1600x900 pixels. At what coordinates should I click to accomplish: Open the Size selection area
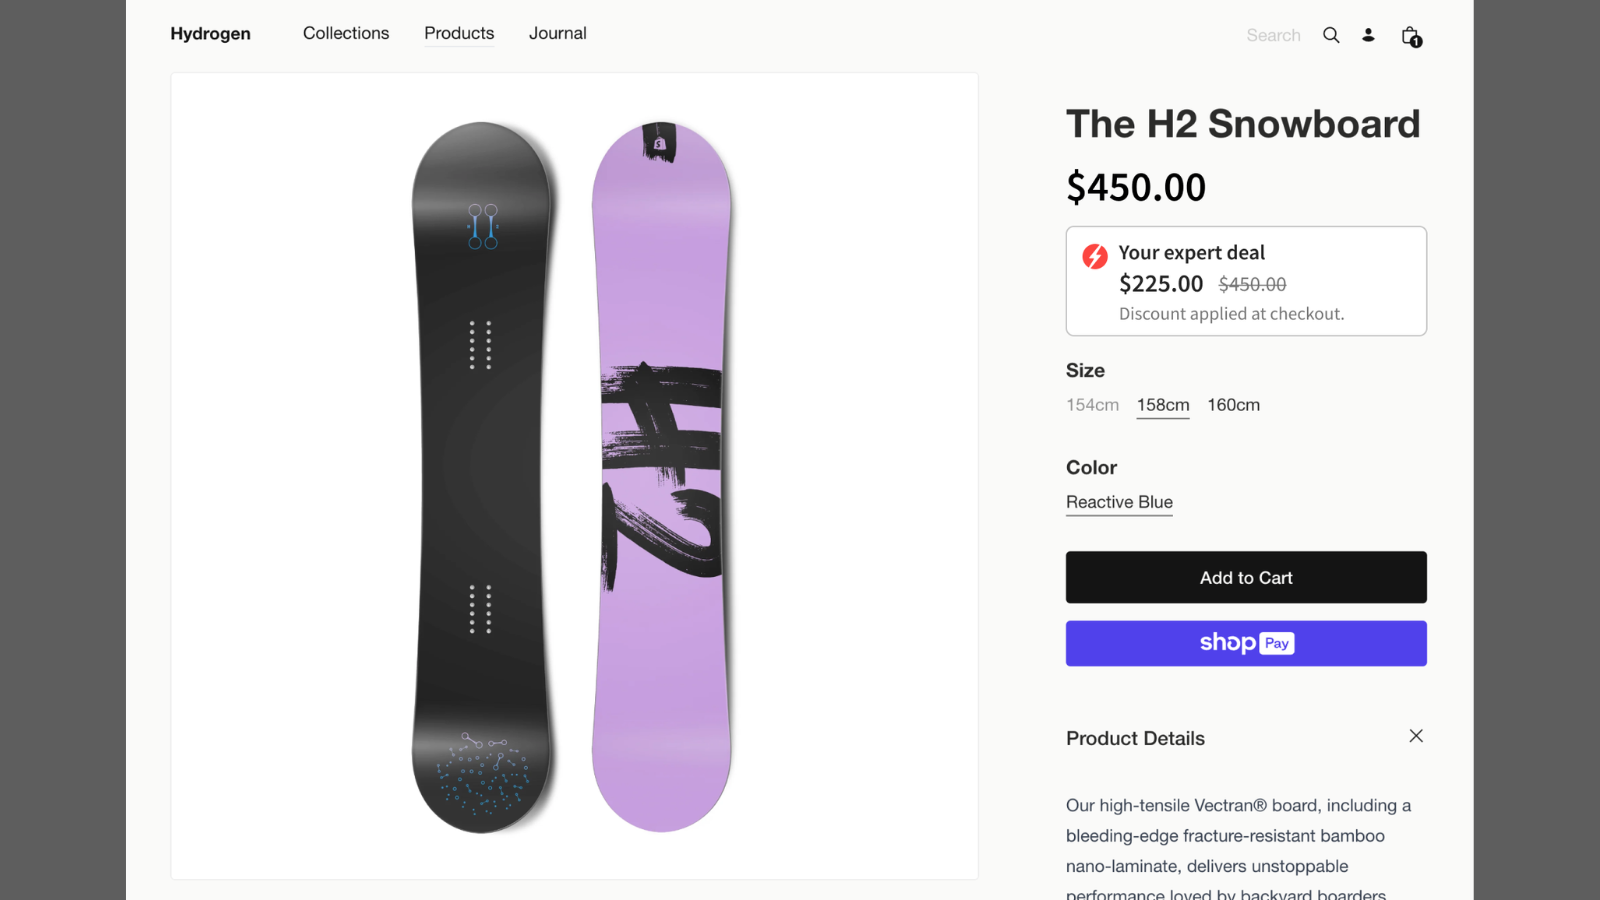1085,370
